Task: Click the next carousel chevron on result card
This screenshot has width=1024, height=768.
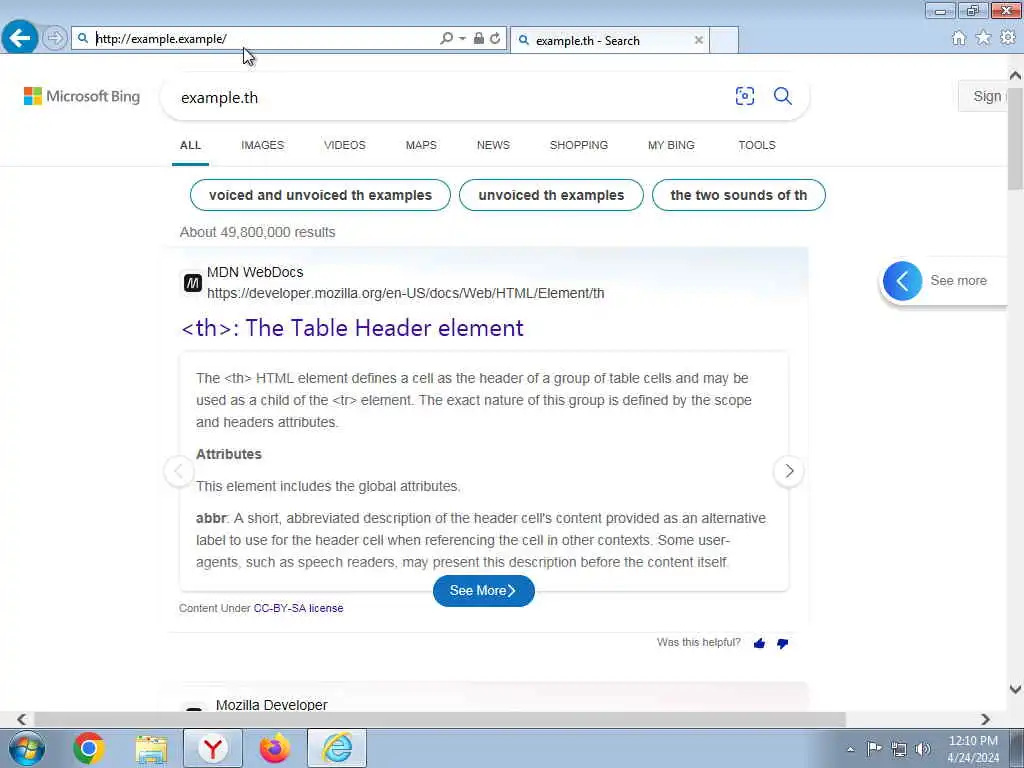Action: [x=789, y=471]
